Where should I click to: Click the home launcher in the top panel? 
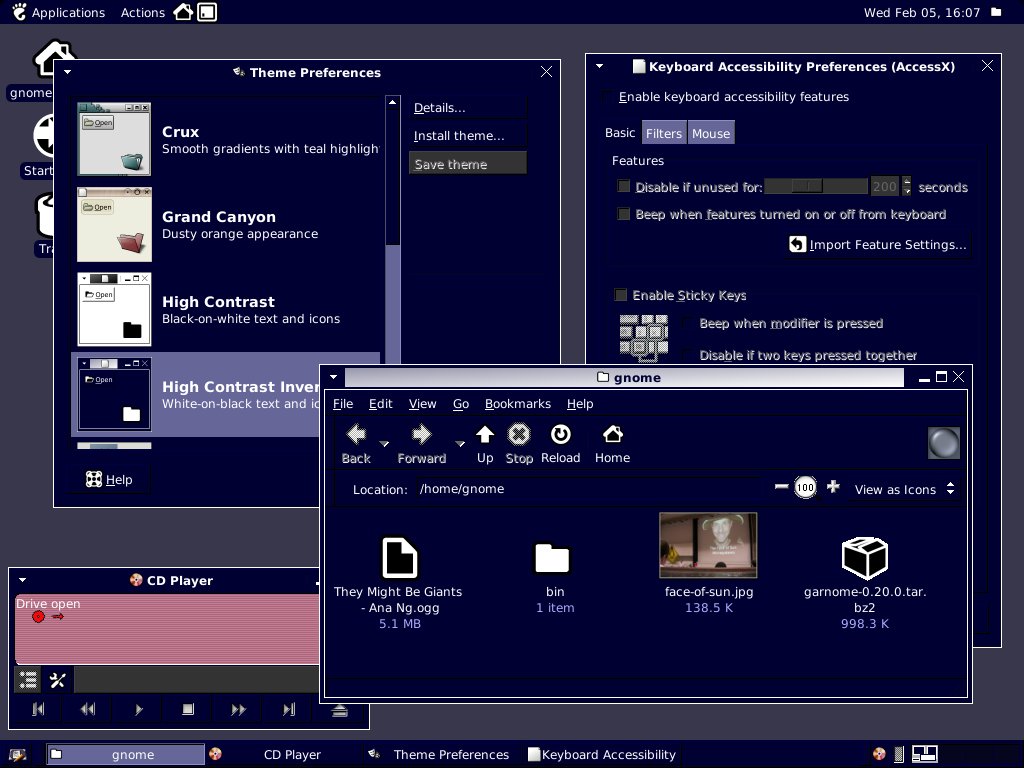point(184,12)
